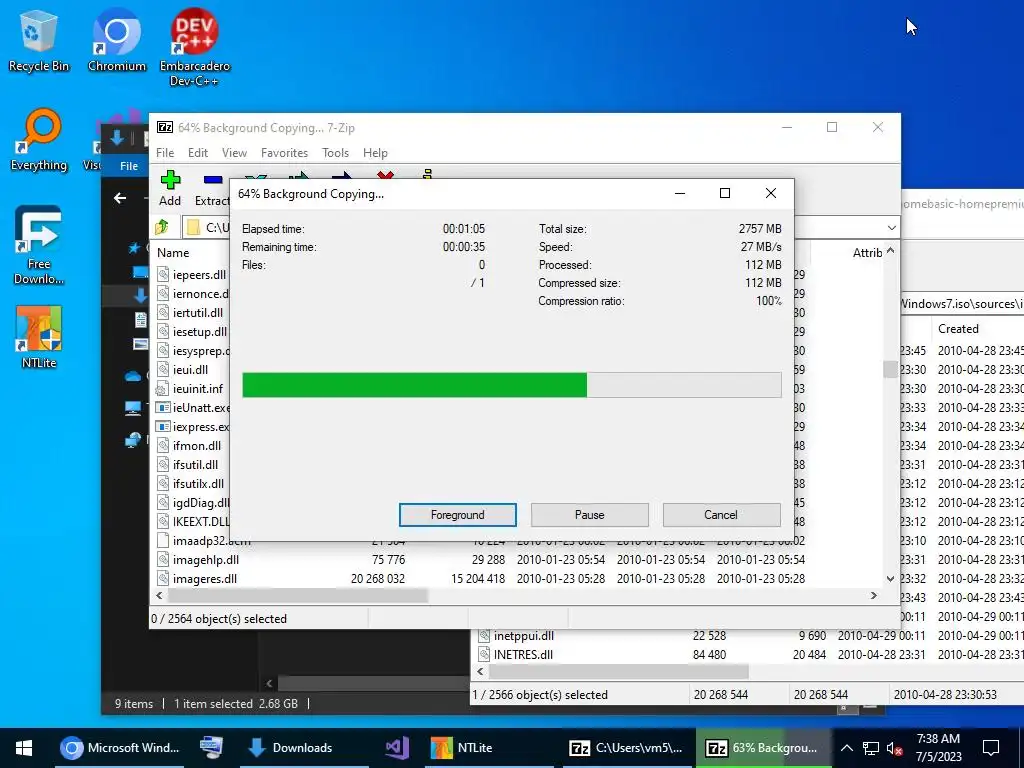Switch to Microsoft Windows Chromium taskbar item

pyautogui.click(x=119, y=748)
